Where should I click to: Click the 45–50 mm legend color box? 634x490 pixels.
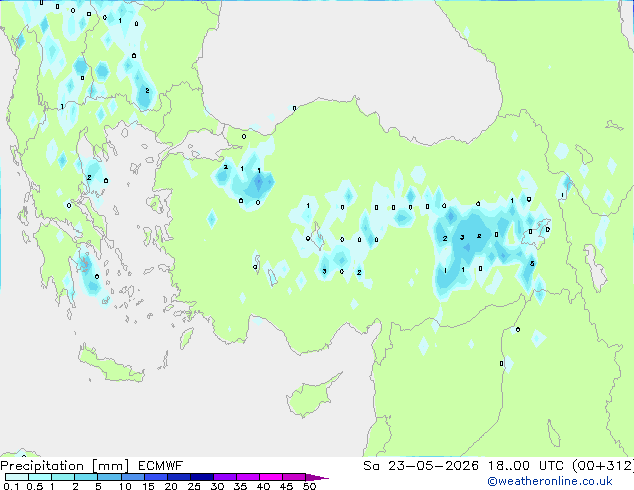tap(294, 477)
